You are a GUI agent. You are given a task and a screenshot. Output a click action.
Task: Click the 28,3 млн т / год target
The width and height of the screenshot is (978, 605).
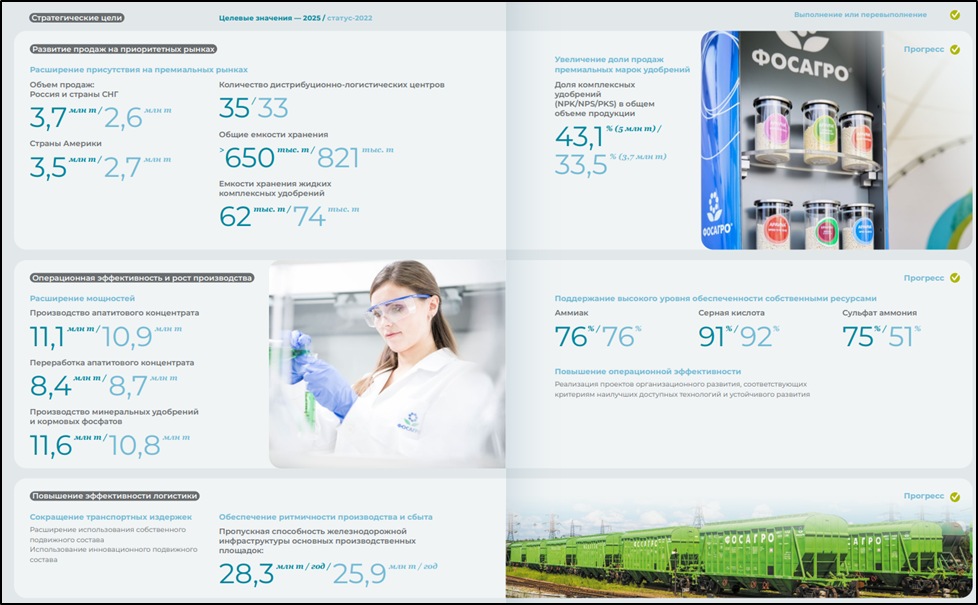(x=272, y=574)
